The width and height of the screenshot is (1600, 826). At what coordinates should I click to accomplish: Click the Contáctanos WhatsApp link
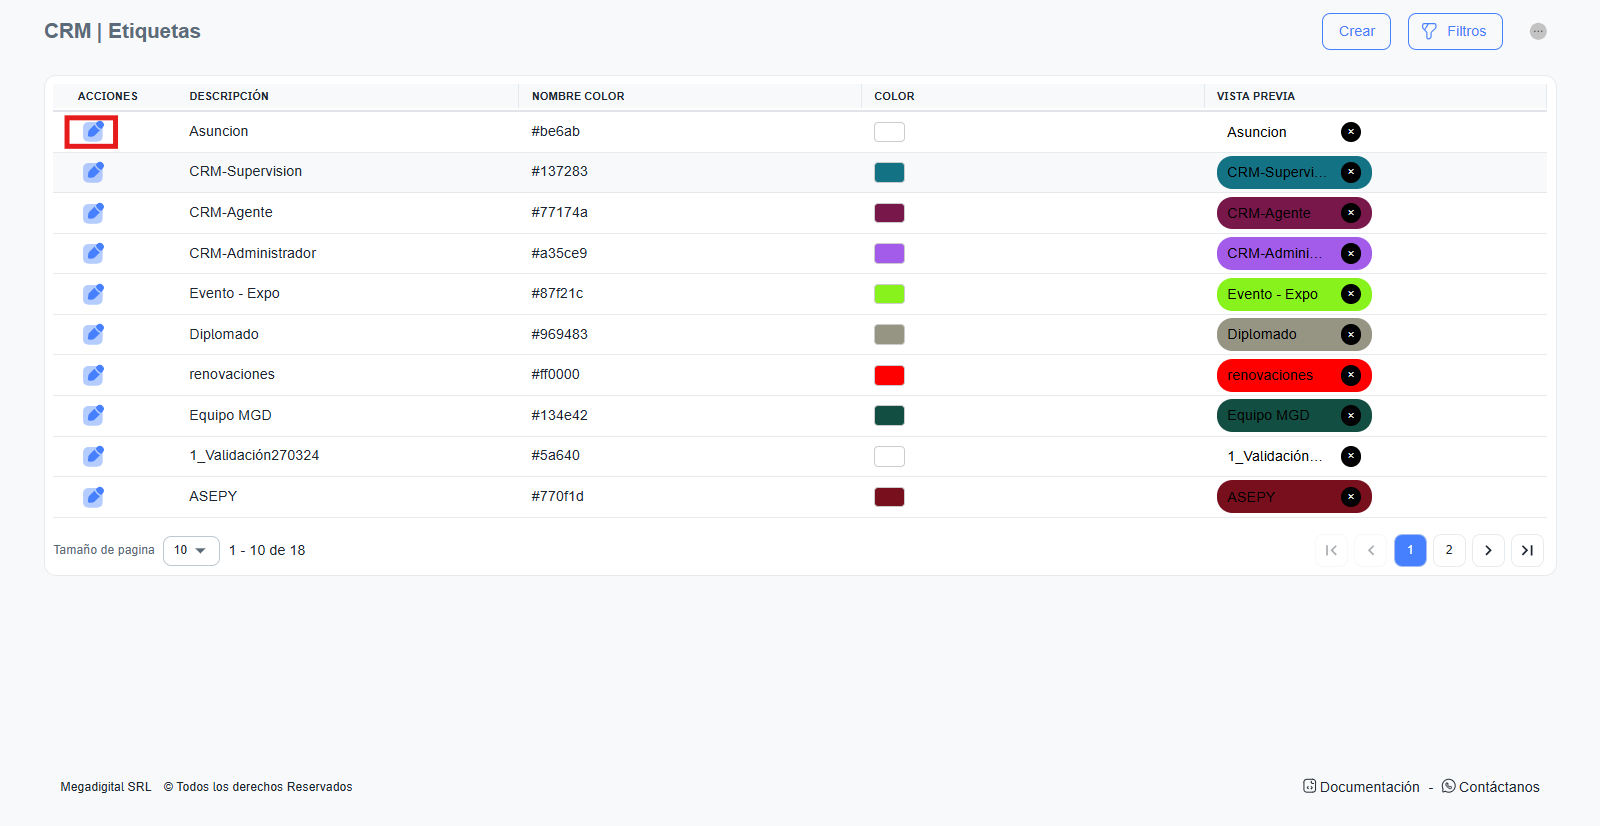1490,787
